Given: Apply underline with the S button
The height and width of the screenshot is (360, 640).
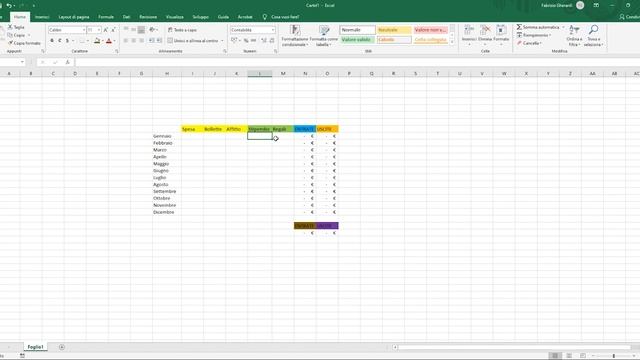Looking at the screenshot, I should tap(67, 40).
